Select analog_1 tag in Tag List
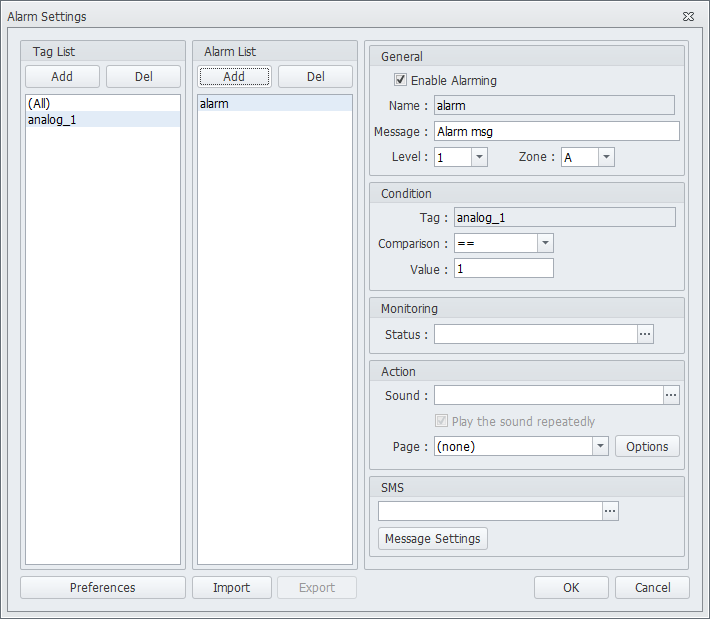The height and width of the screenshot is (619, 710). tap(103, 120)
